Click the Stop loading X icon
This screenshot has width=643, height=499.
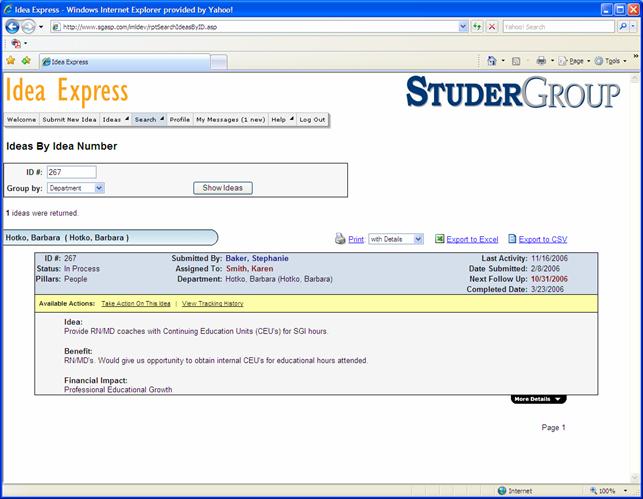(492, 27)
